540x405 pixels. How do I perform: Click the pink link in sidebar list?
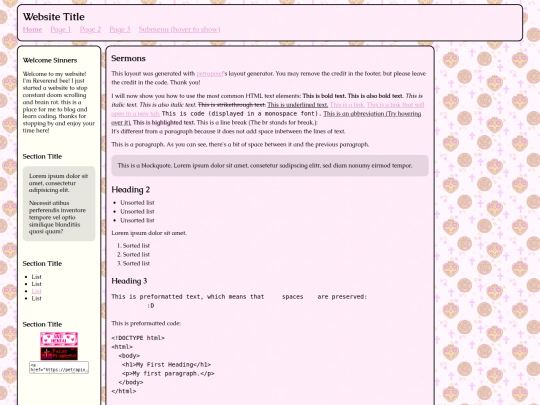[x=37, y=291]
